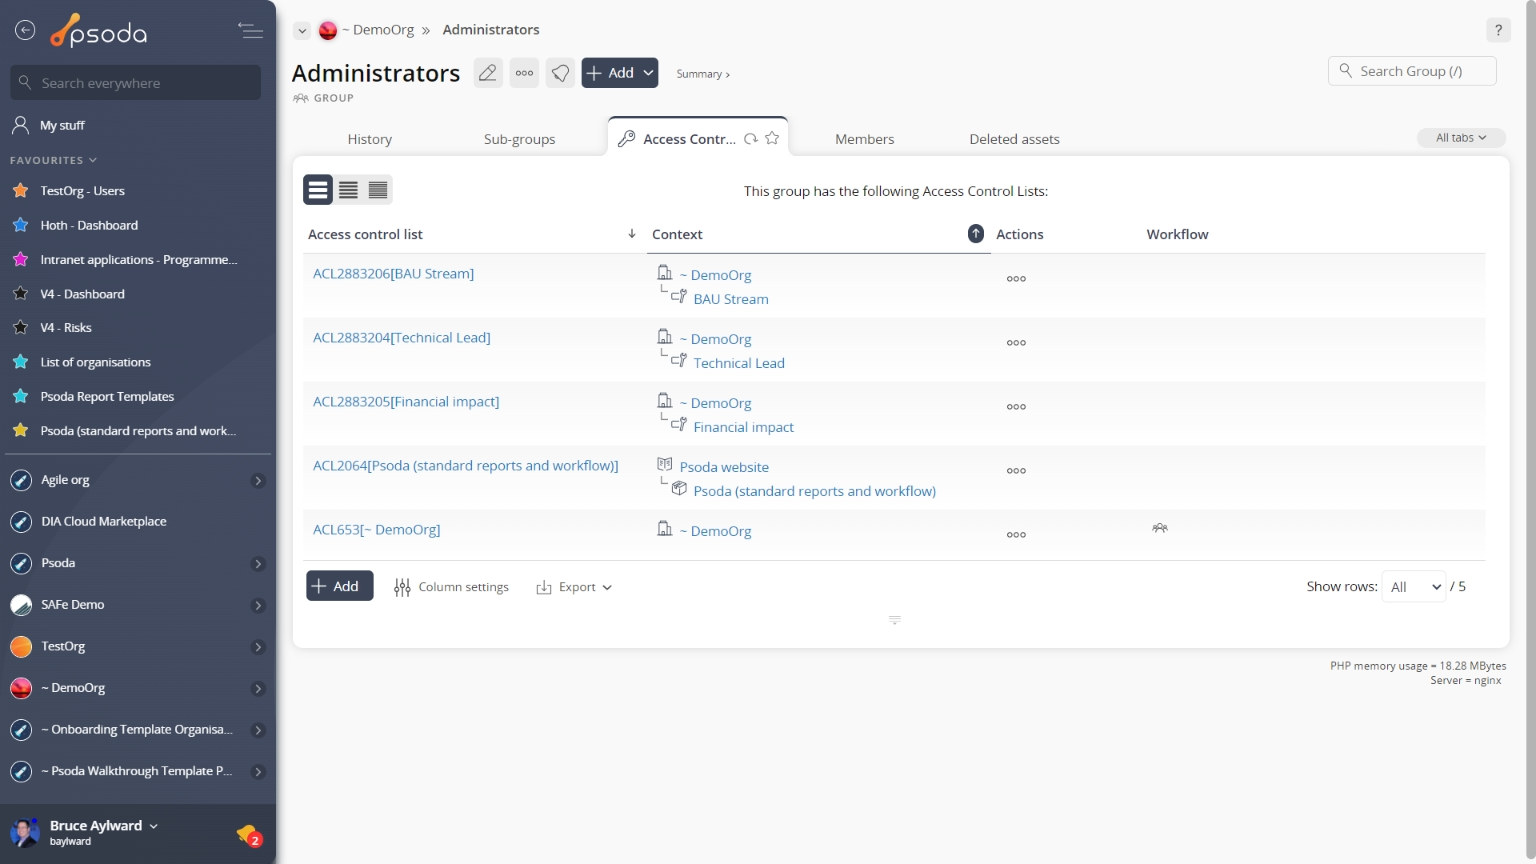Open the more options icon beside the title
This screenshot has width=1536, height=864.
[x=524, y=73]
